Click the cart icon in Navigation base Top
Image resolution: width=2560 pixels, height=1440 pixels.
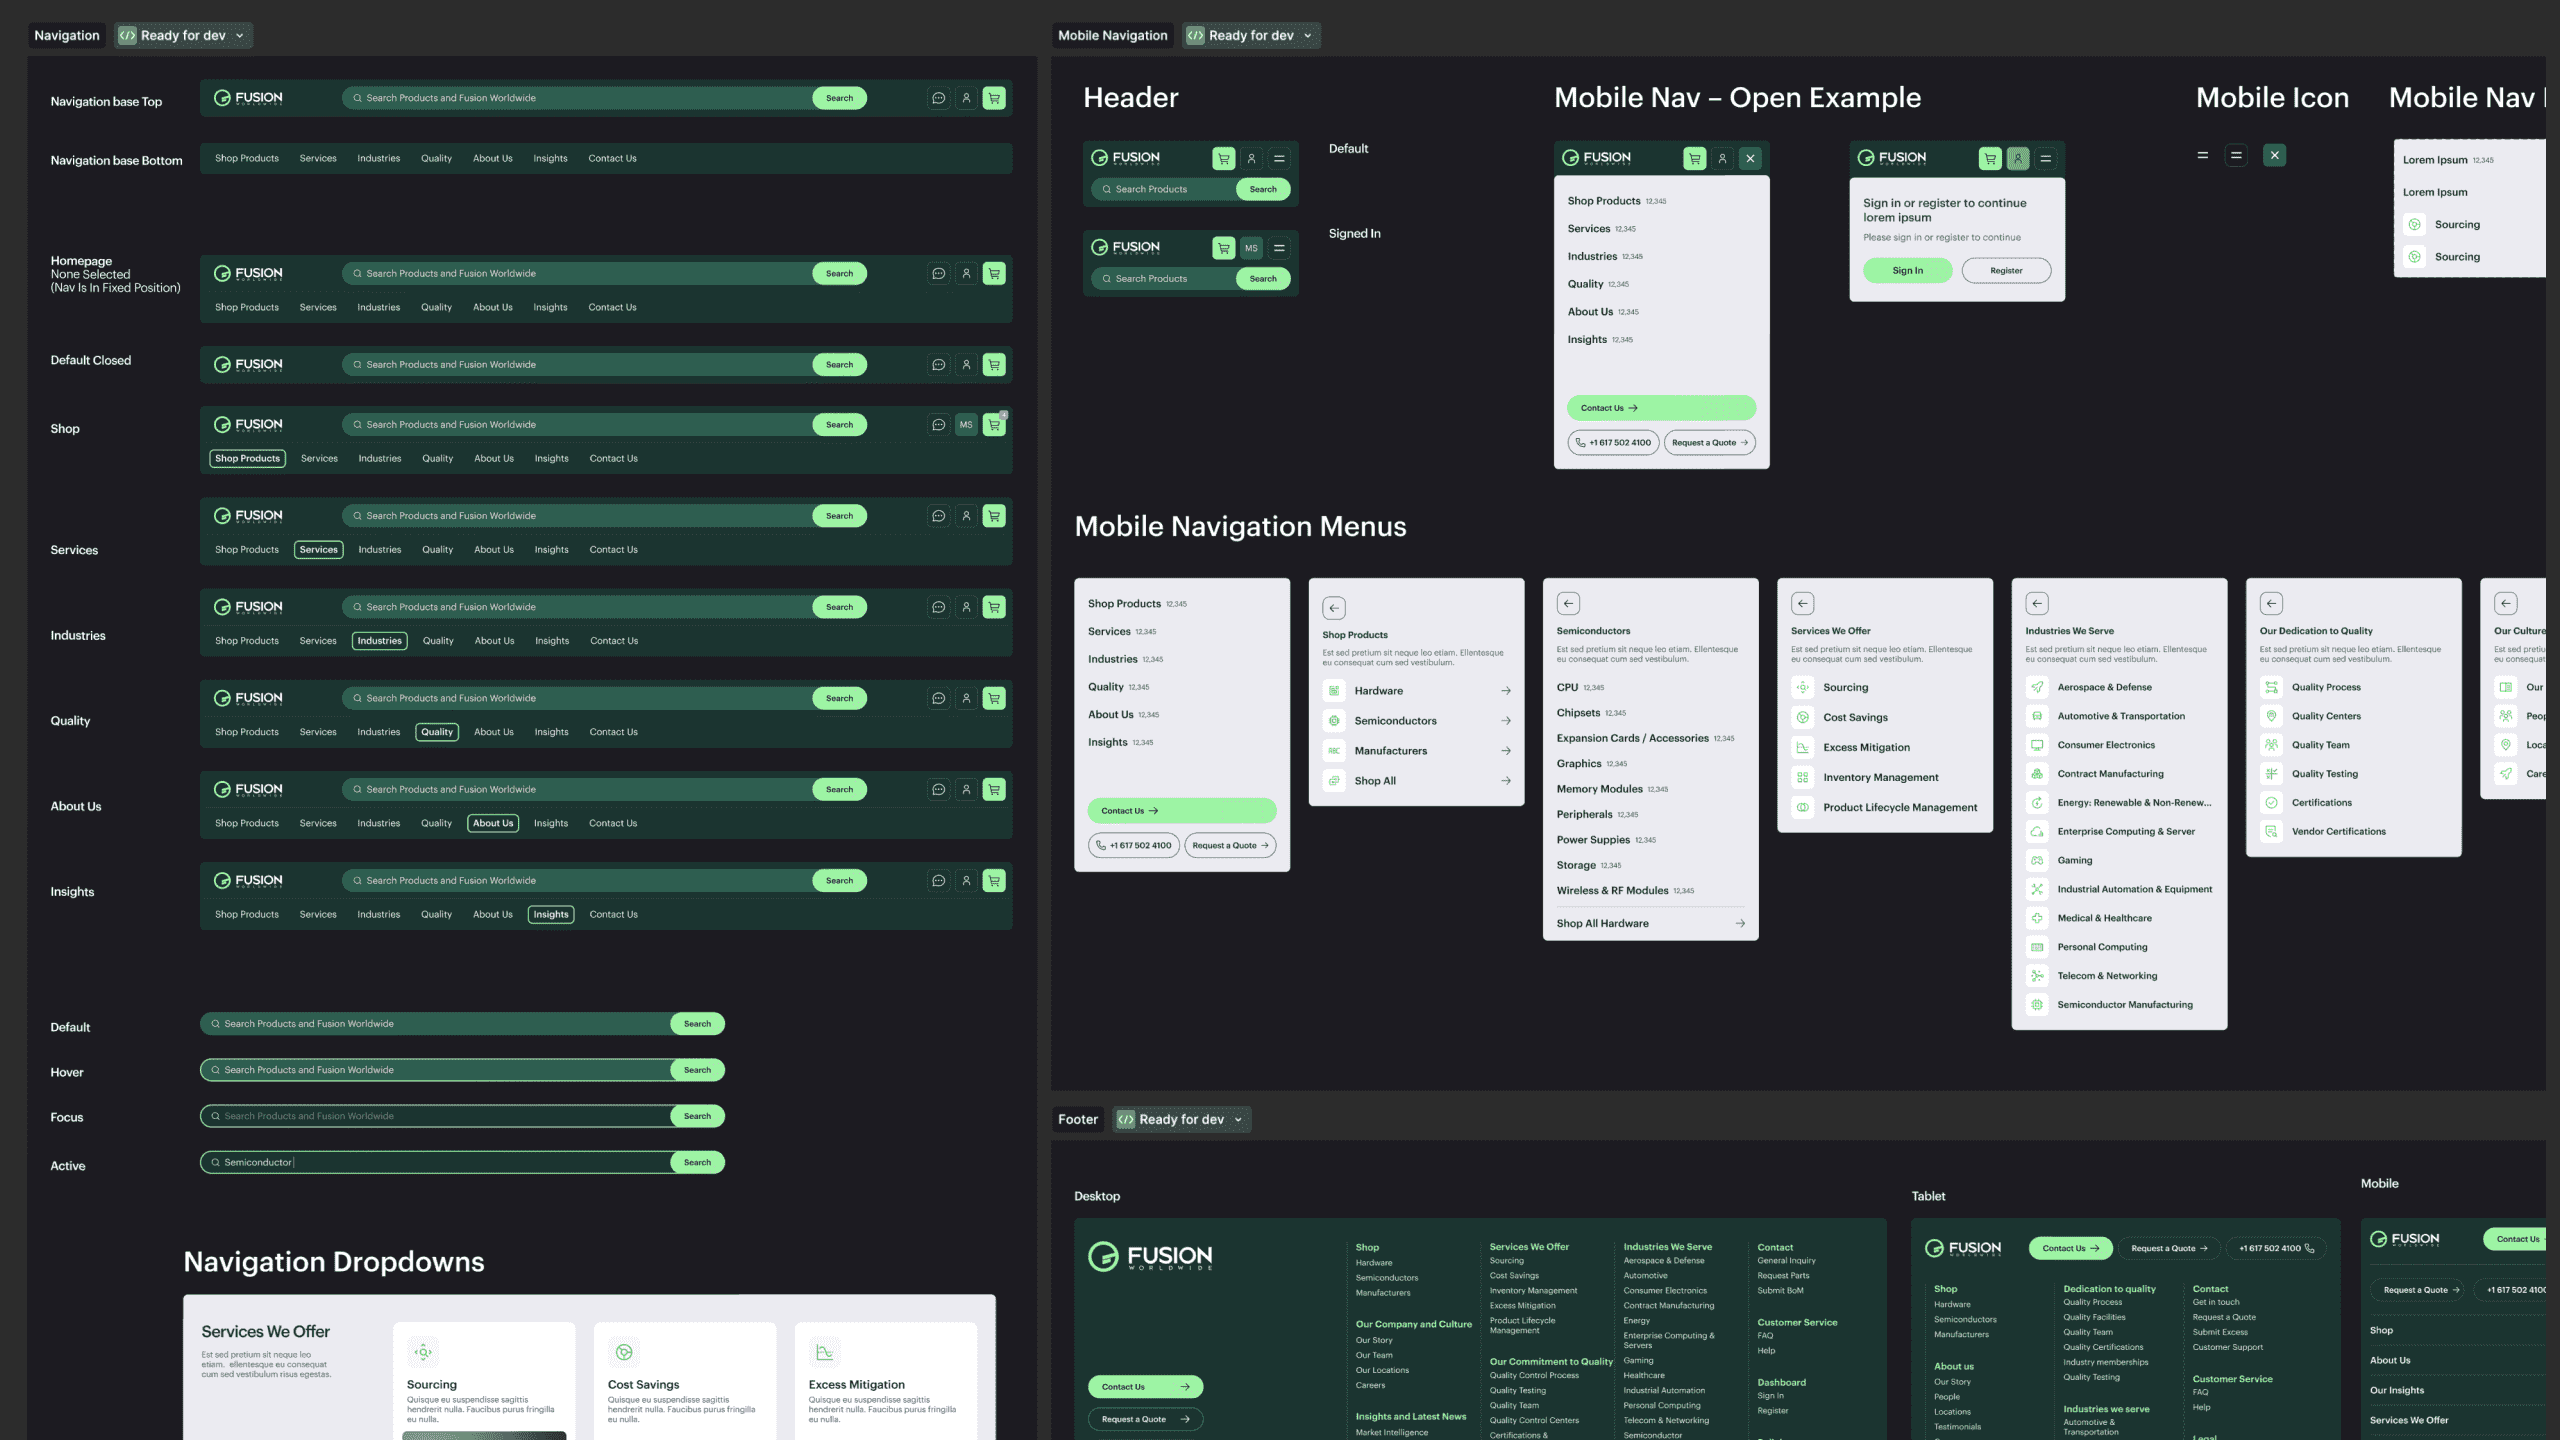[993, 98]
